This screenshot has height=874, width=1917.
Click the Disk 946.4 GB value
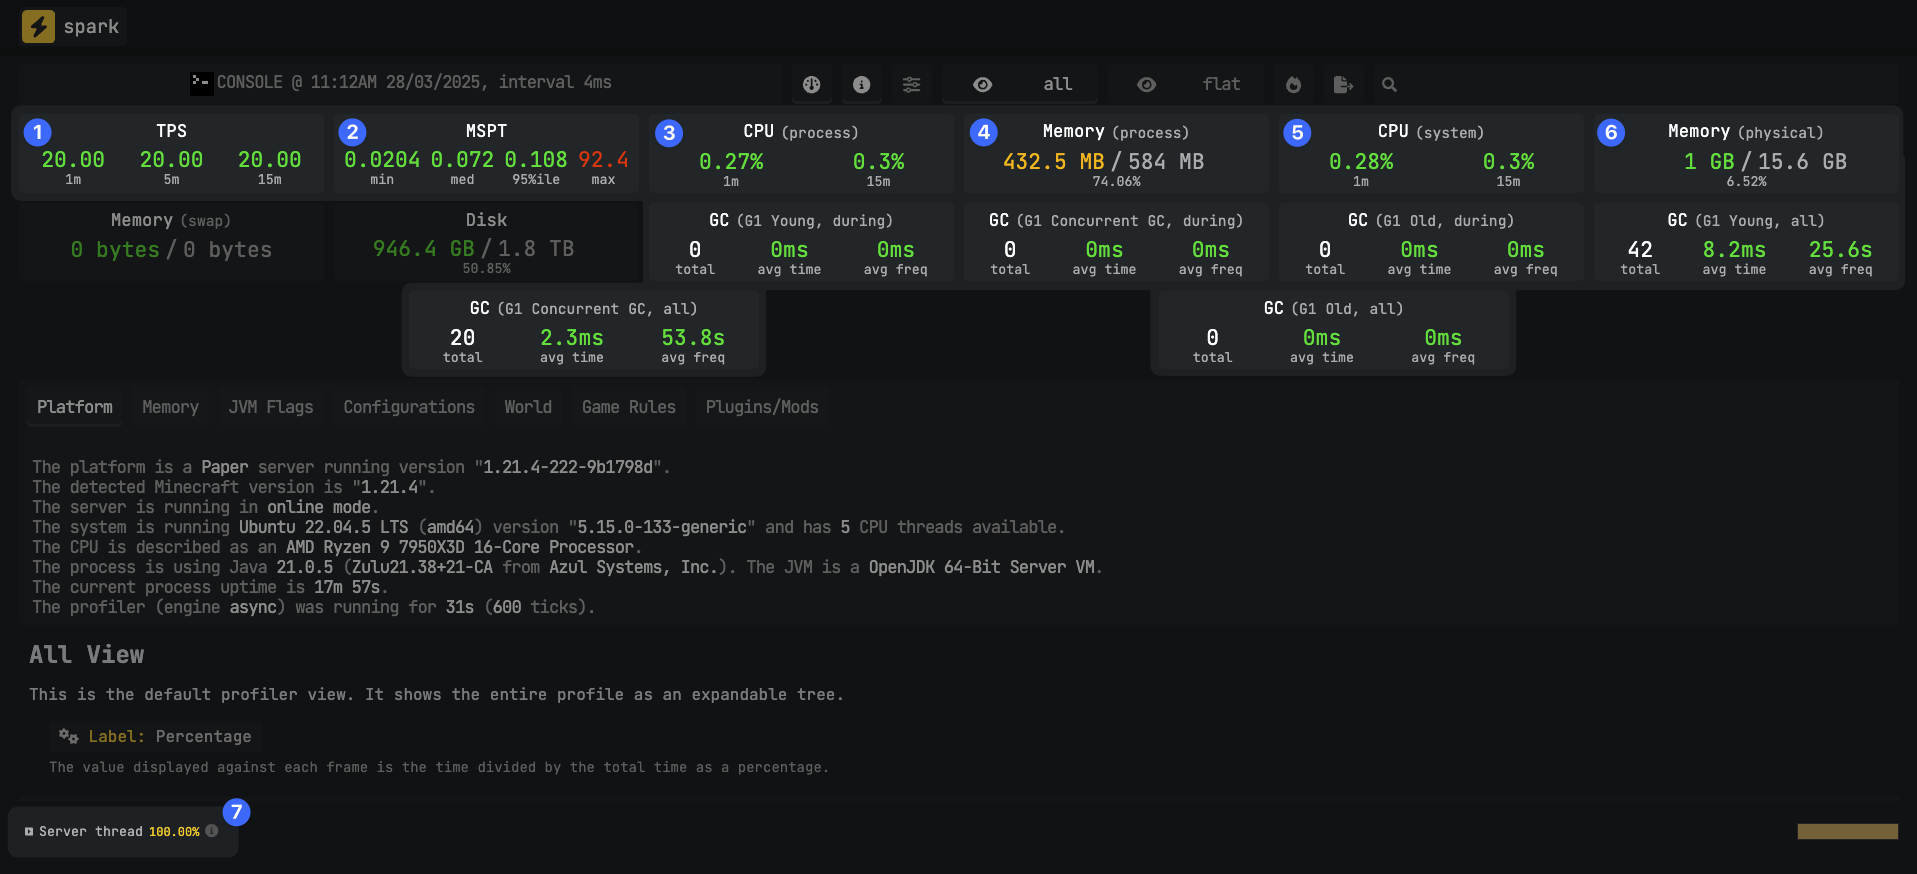pos(423,248)
